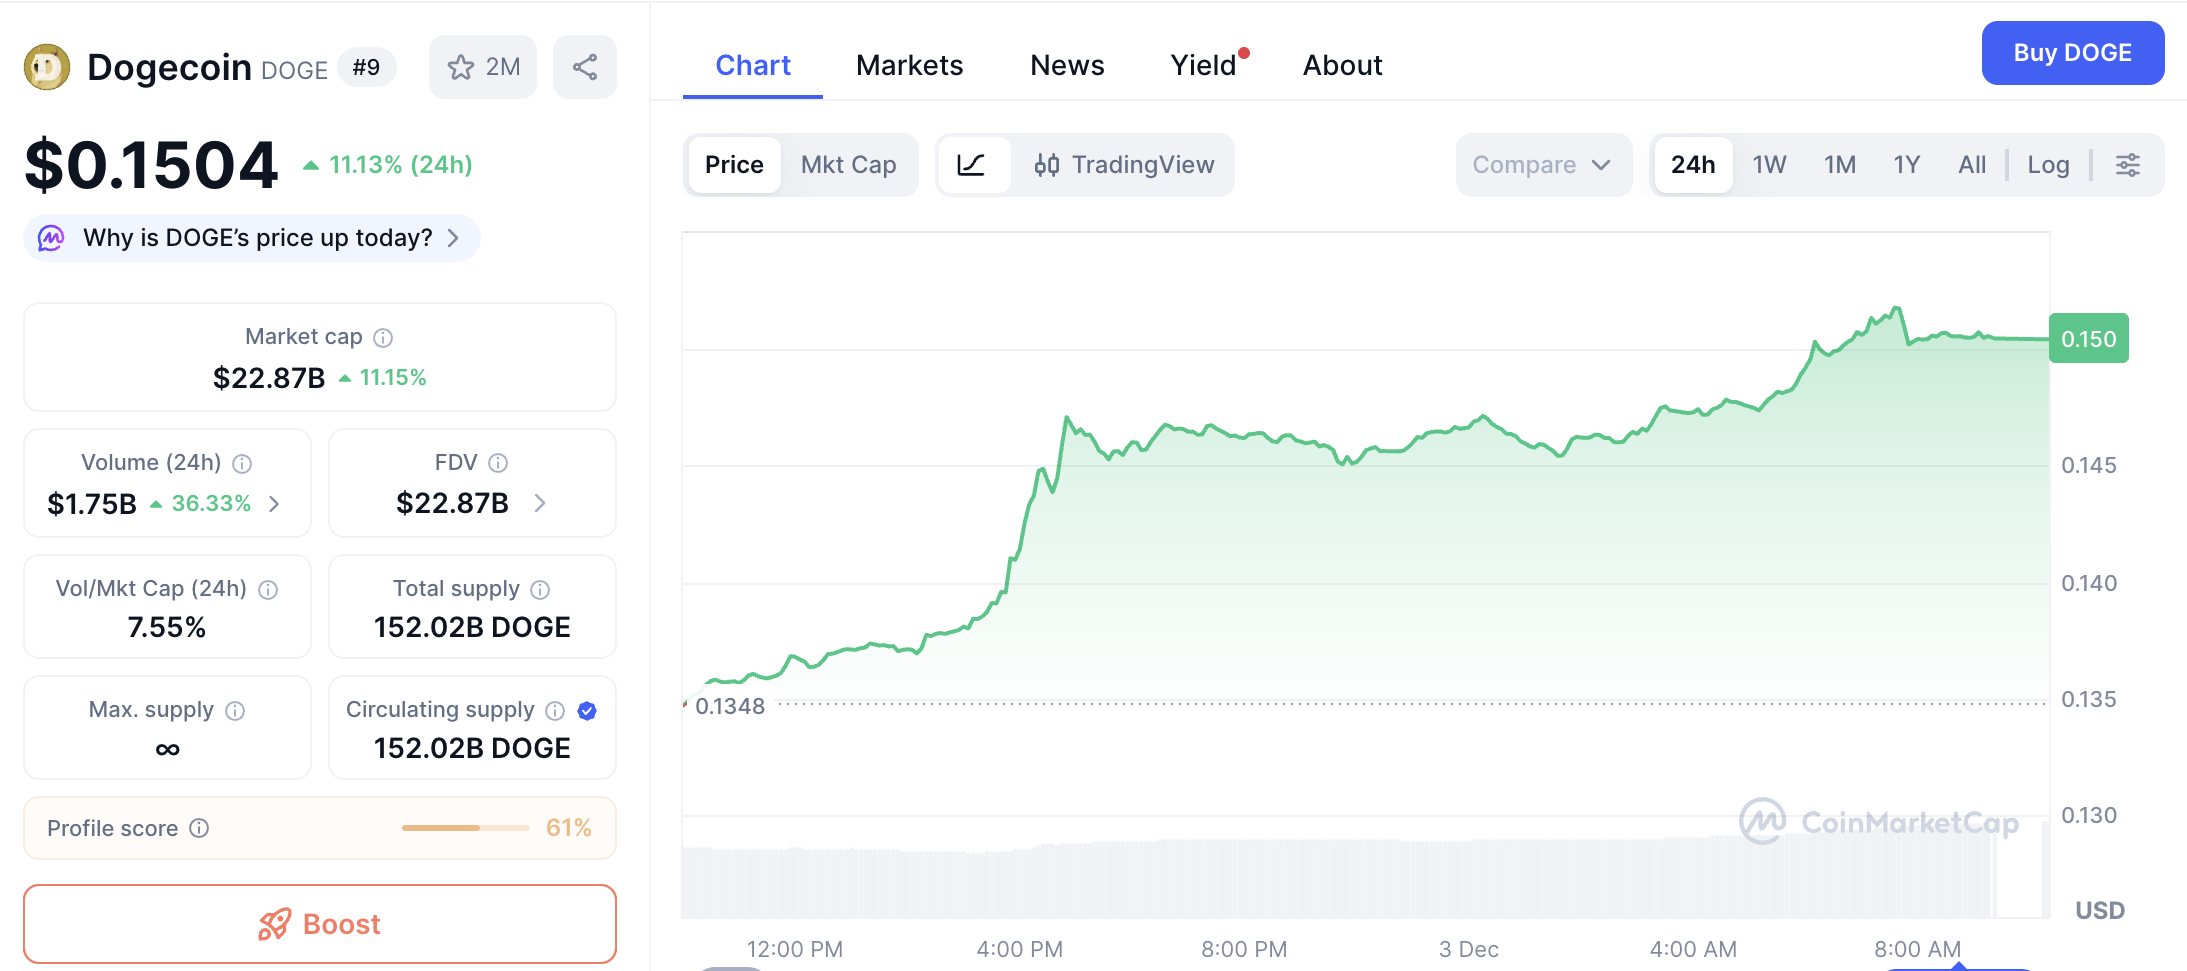This screenshot has height=971, width=2187.
Task: Switch chart to Mkt Cap view
Action: pyautogui.click(x=849, y=165)
